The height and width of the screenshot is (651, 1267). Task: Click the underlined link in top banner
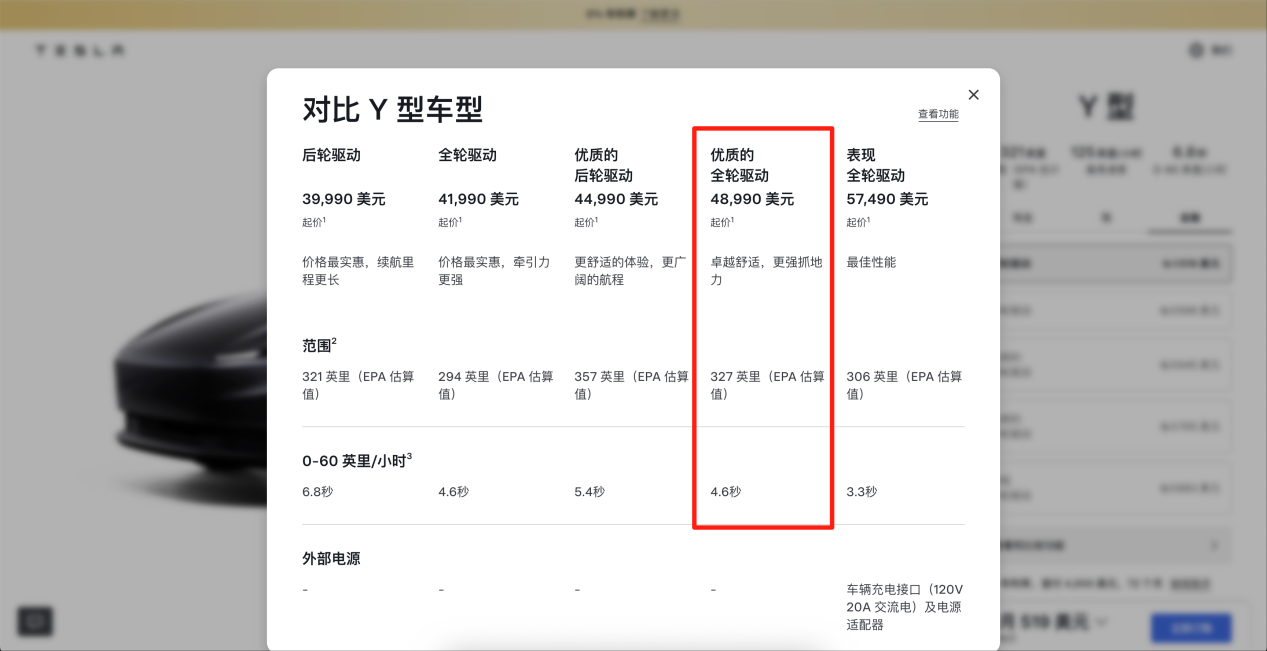pyautogui.click(x=660, y=14)
